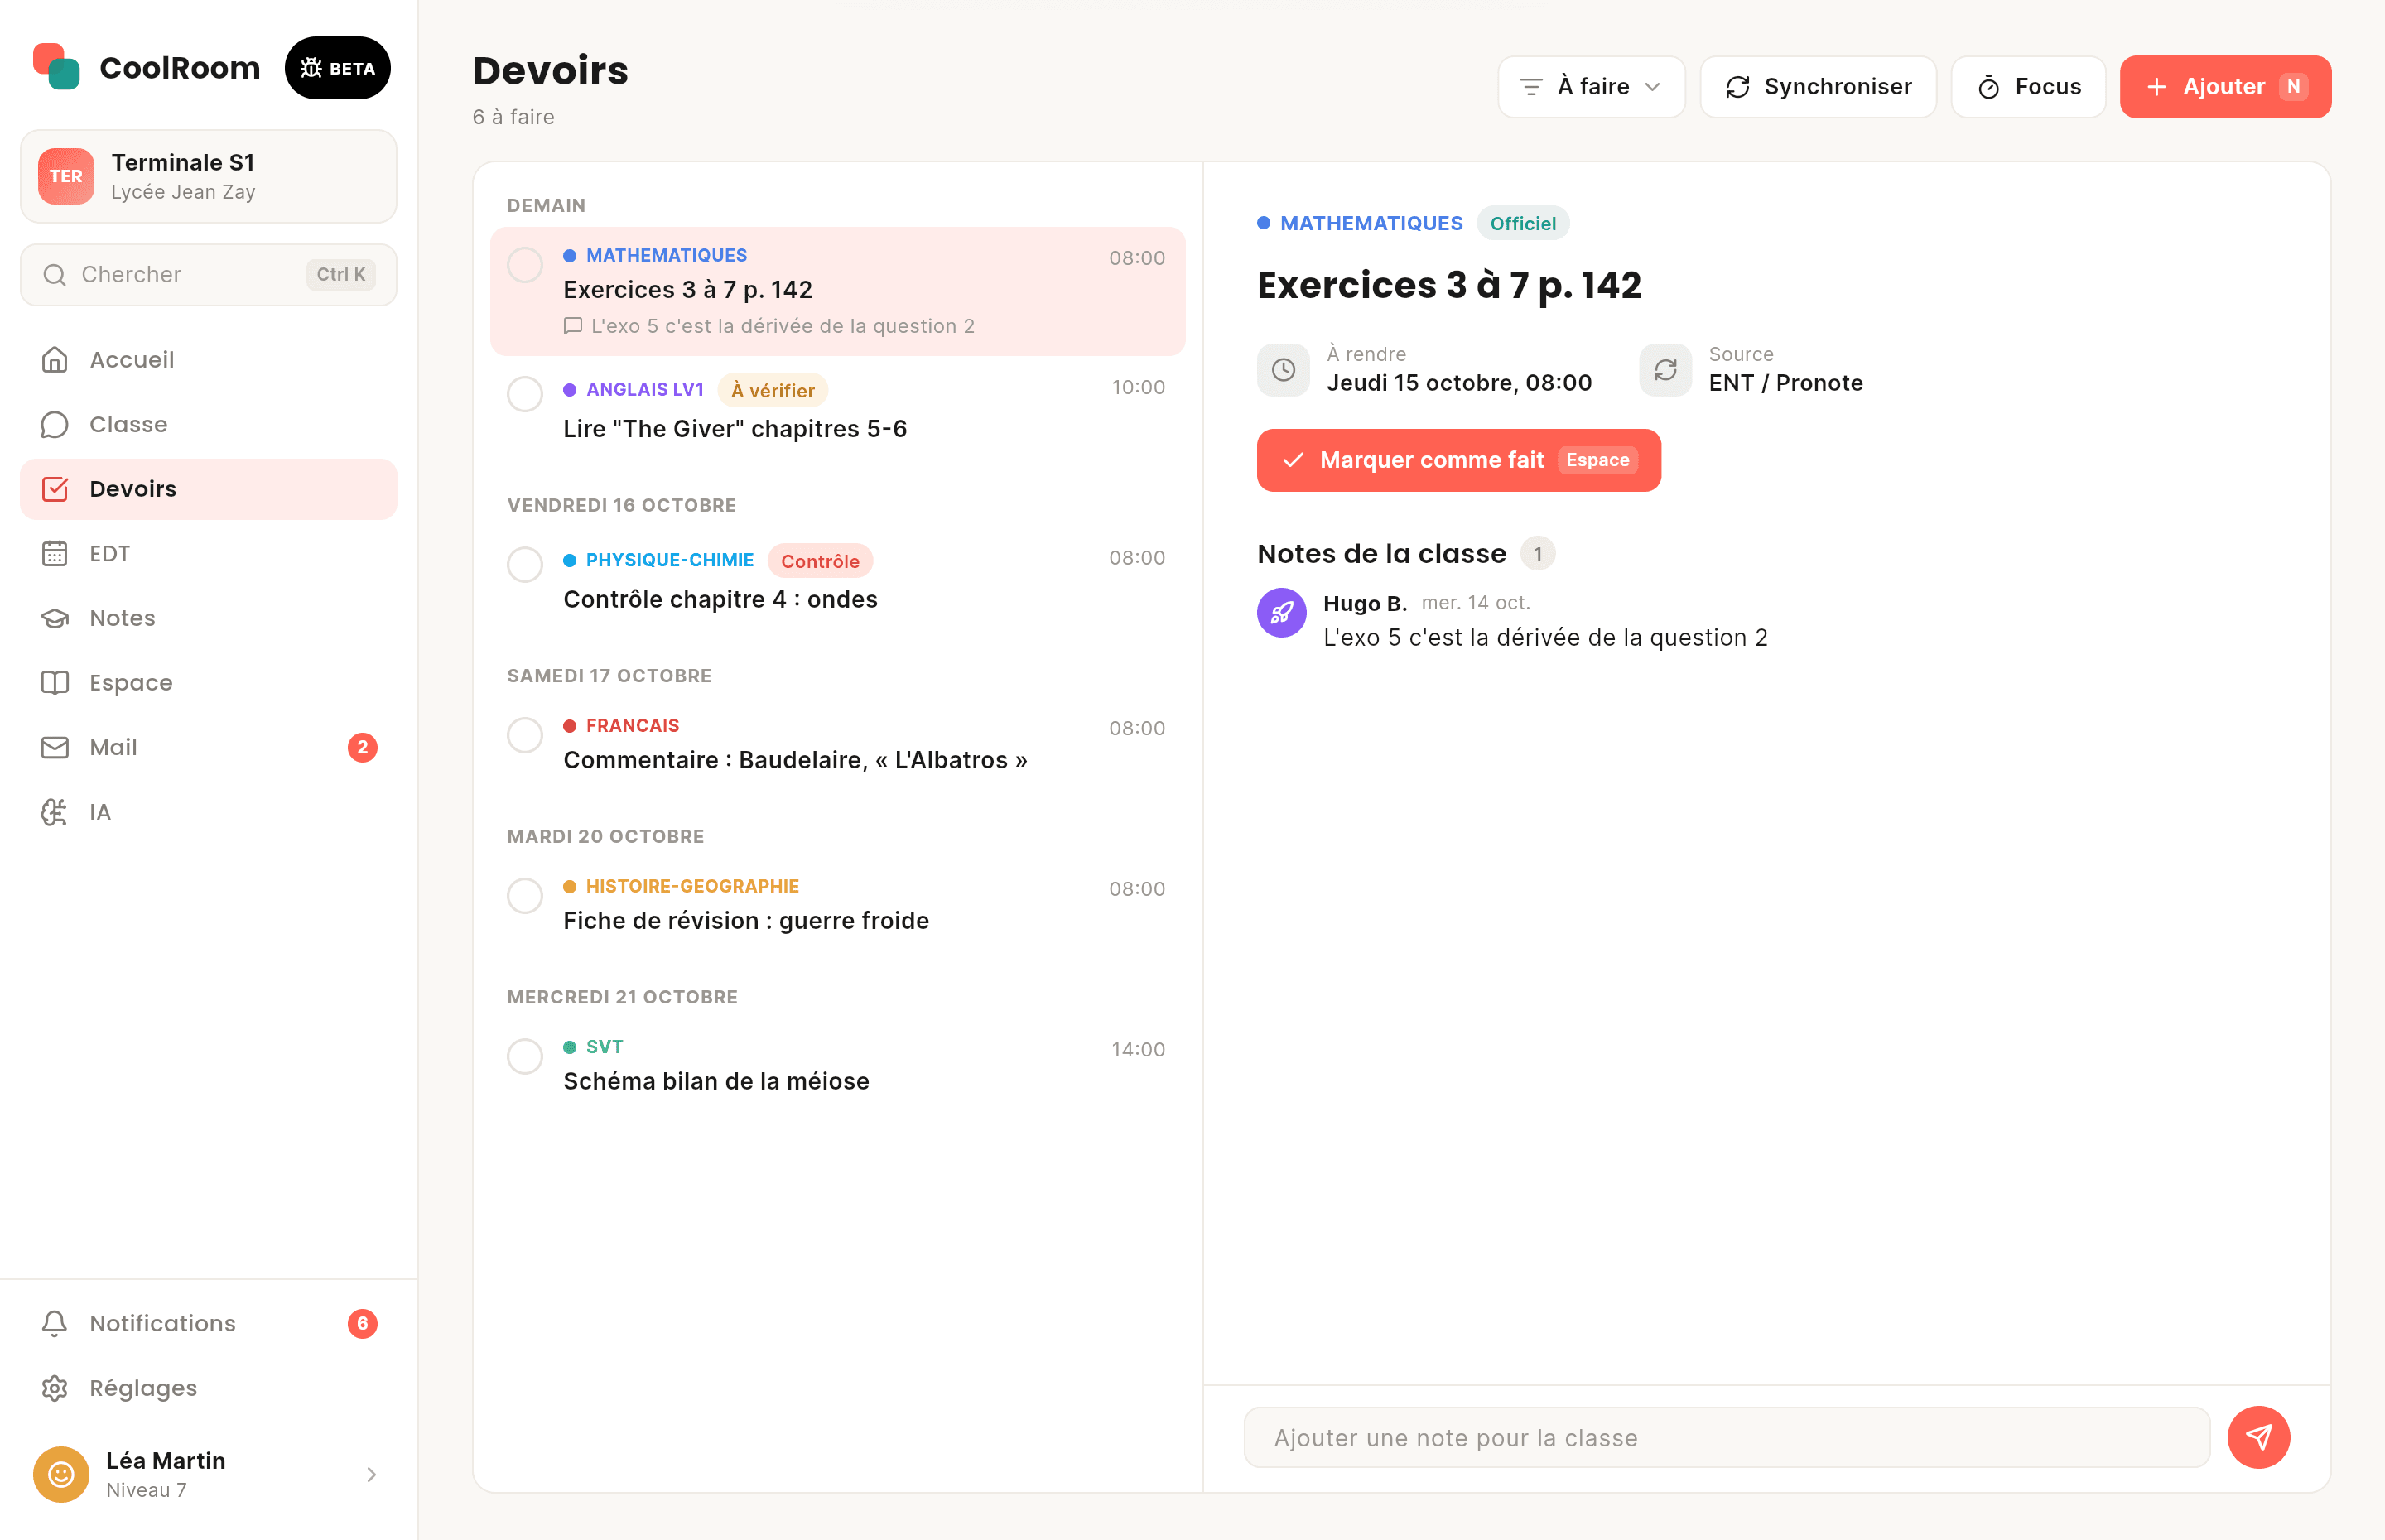Open Espace in the sidebar

coord(209,683)
